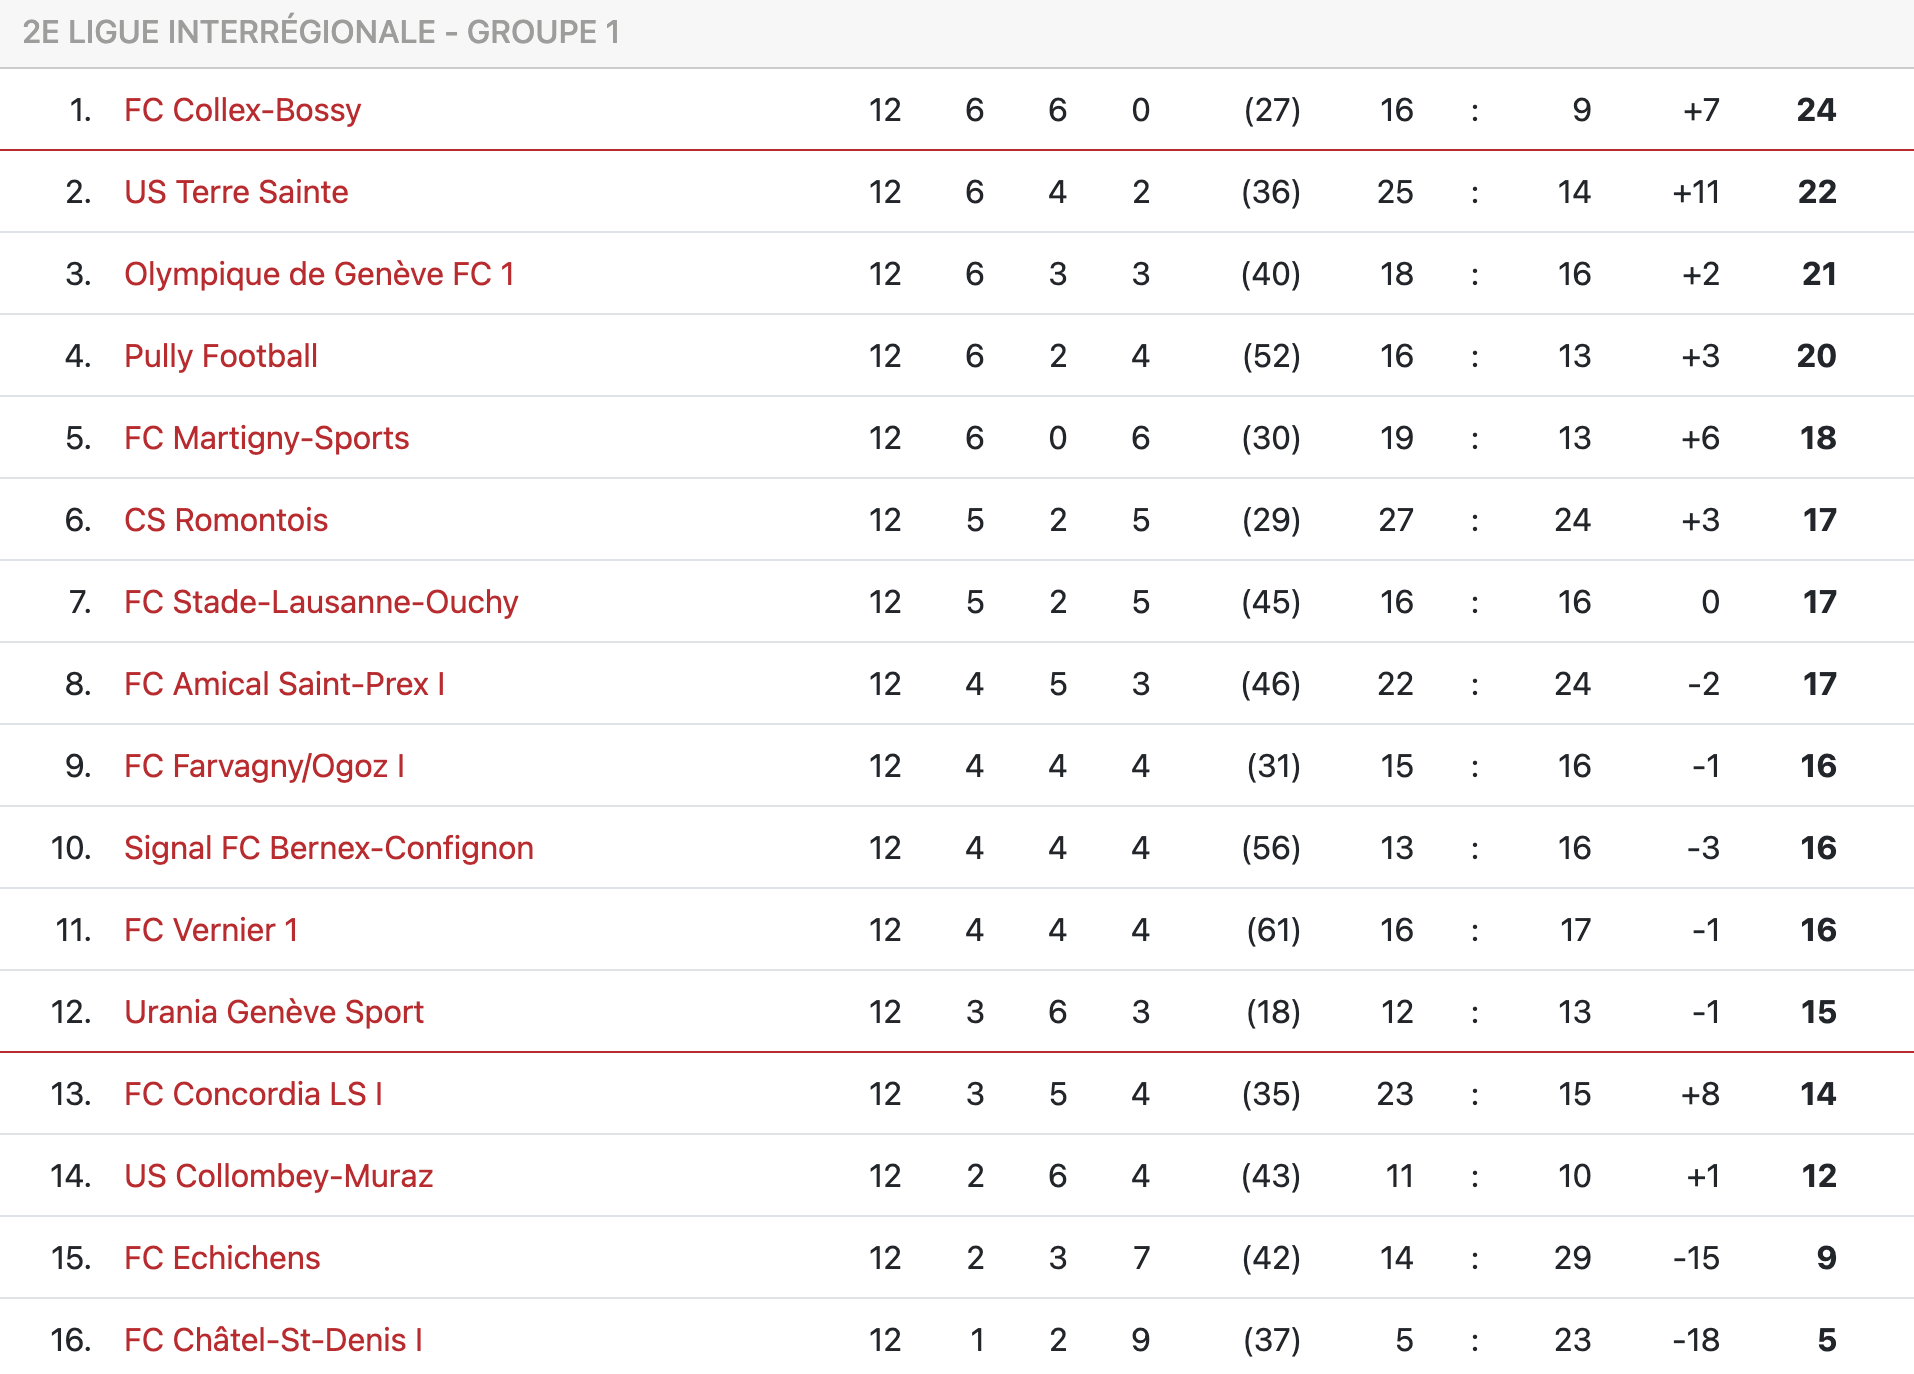
Task: Open FC Concordia LS I page
Action: tap(253, 1094)
